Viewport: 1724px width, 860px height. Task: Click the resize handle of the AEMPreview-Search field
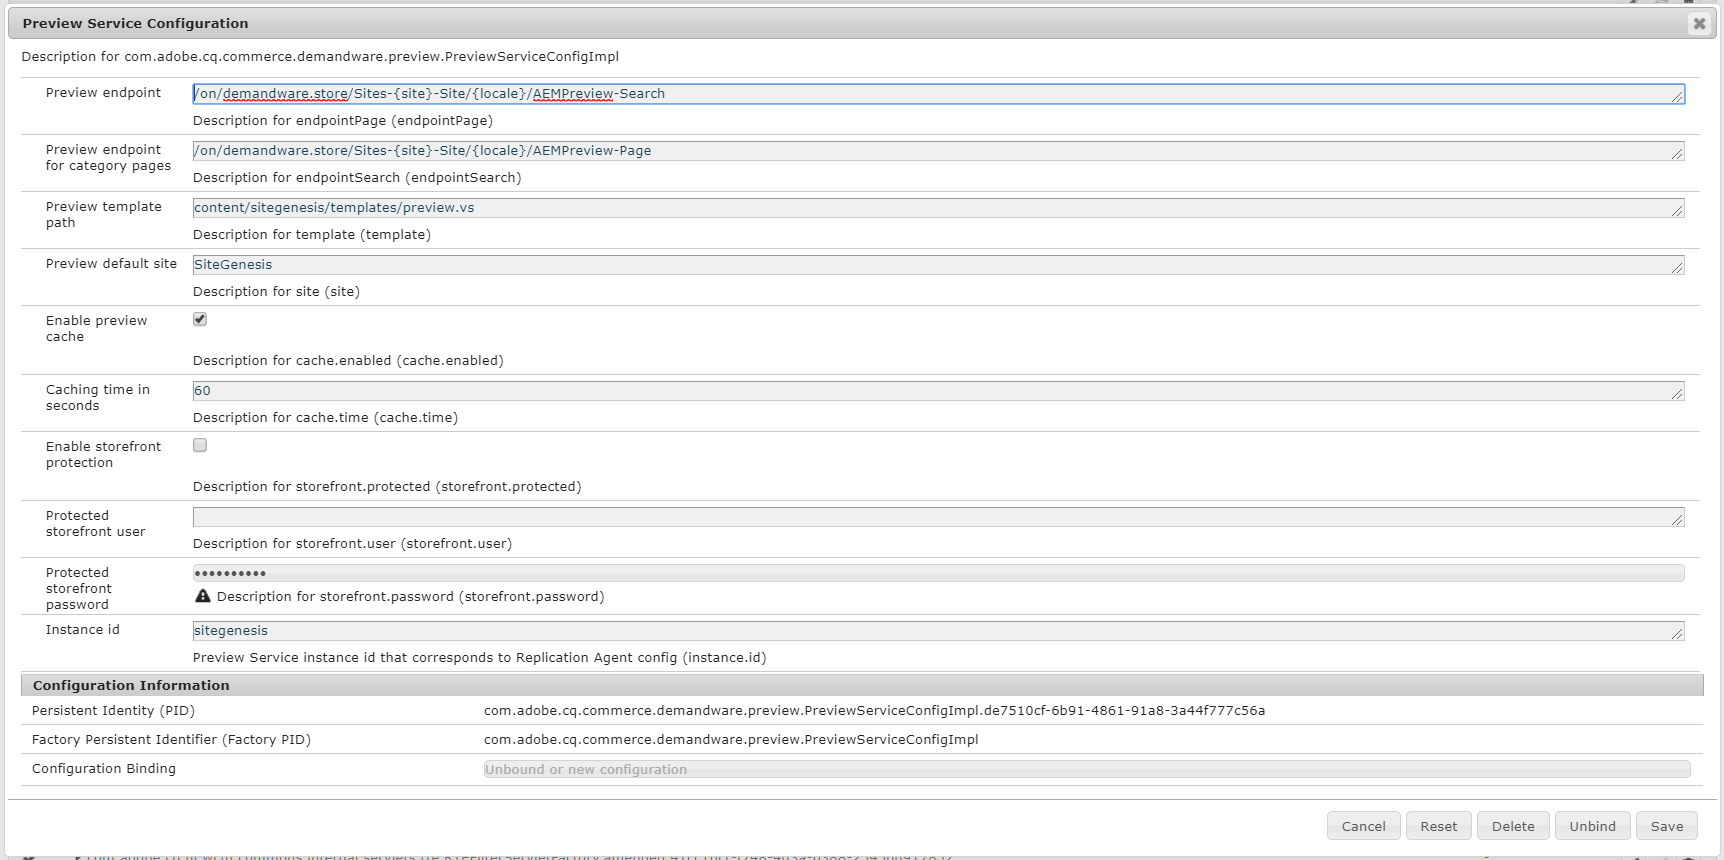(x=1677, y=96)
